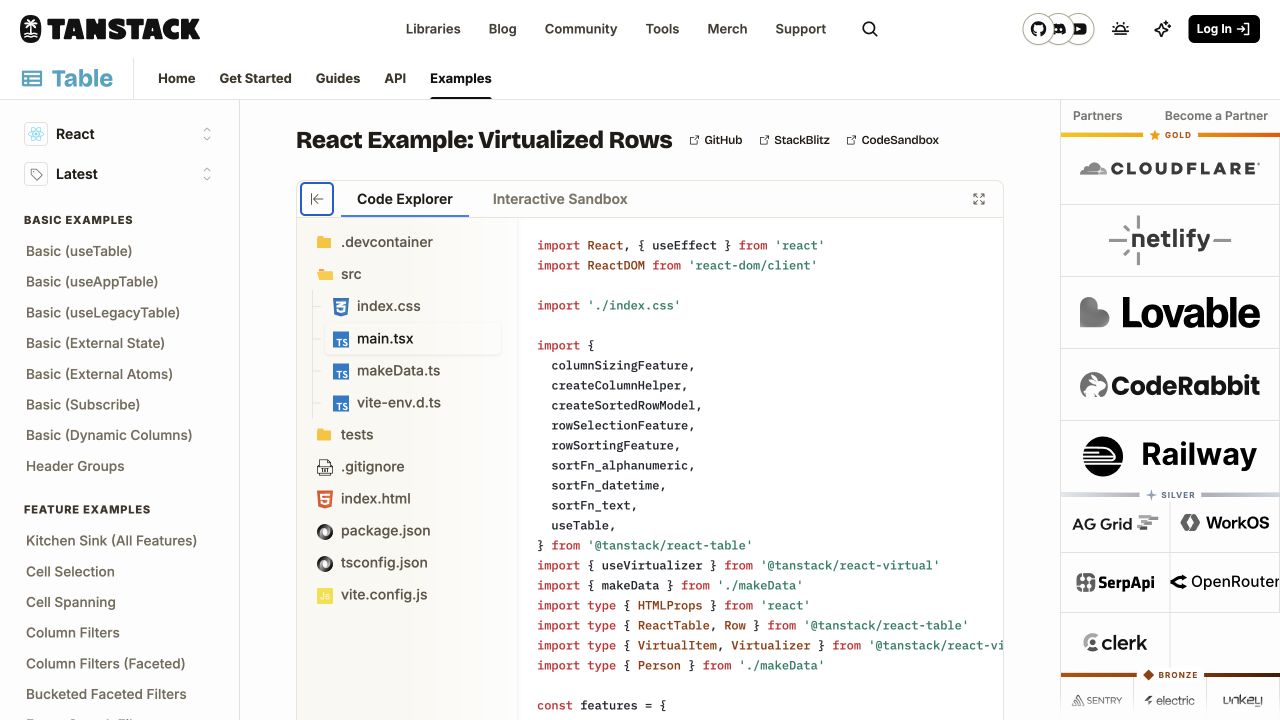
Task: Open the Blog menu item
Action: click(x=503, y=29)
